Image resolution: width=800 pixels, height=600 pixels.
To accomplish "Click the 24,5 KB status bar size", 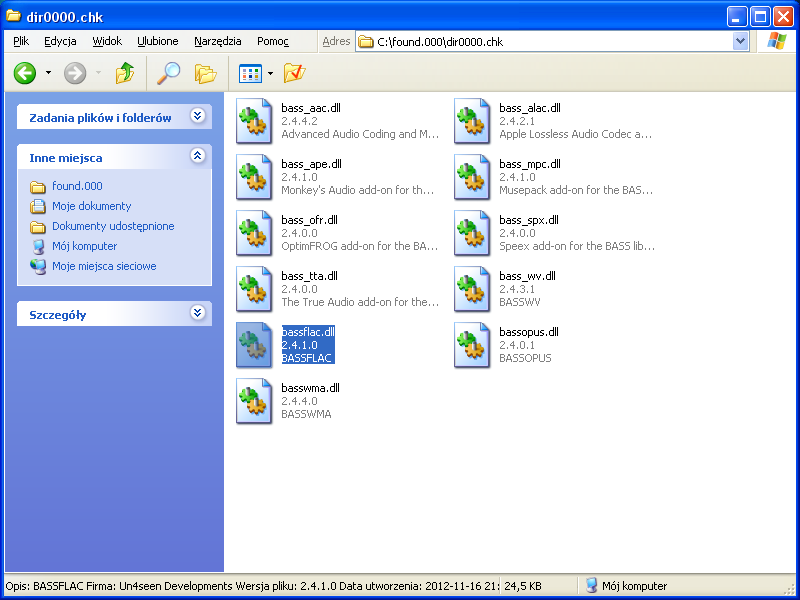I will (x=523, y=586).
